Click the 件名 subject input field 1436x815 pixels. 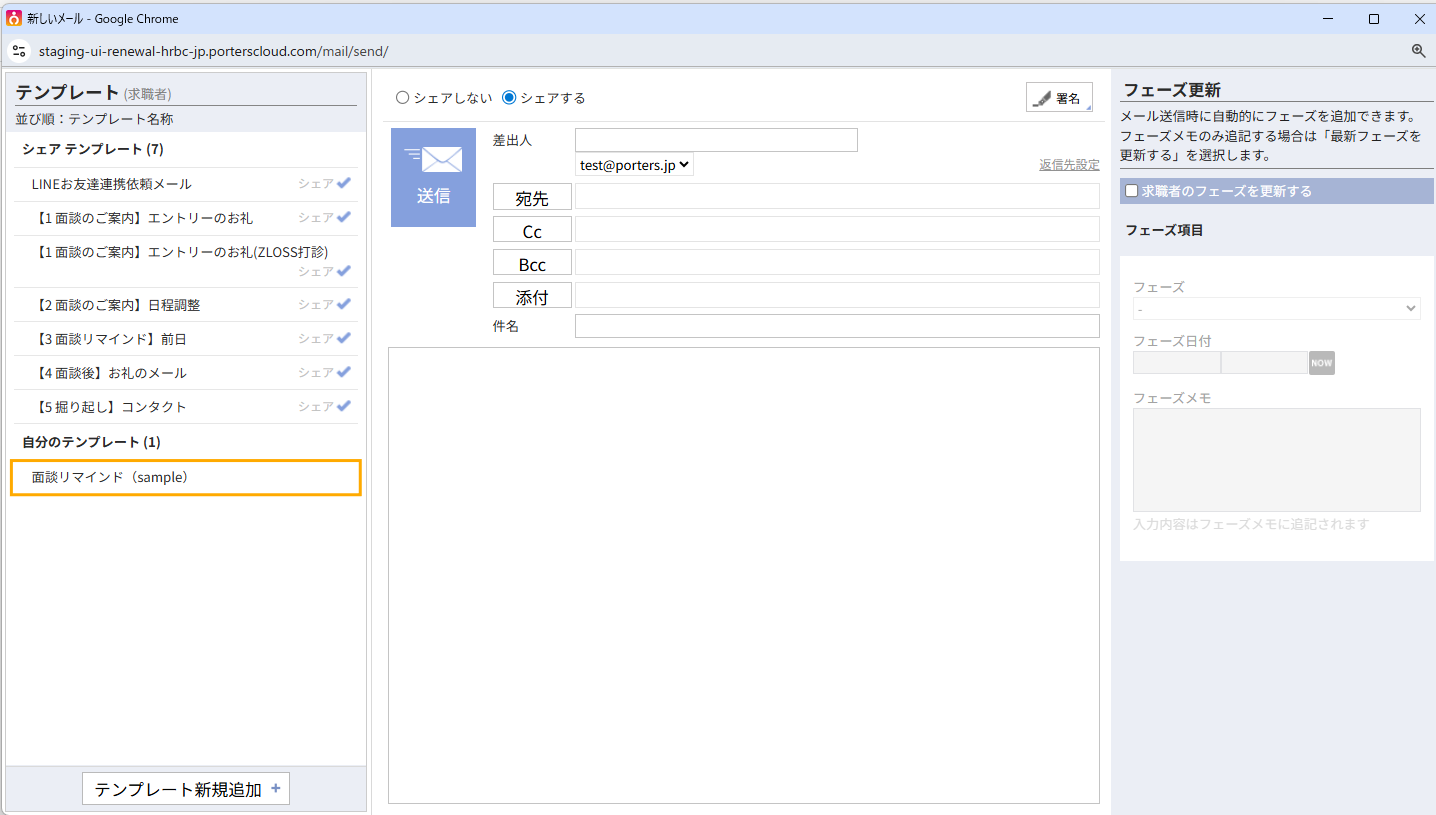(836, 326)
